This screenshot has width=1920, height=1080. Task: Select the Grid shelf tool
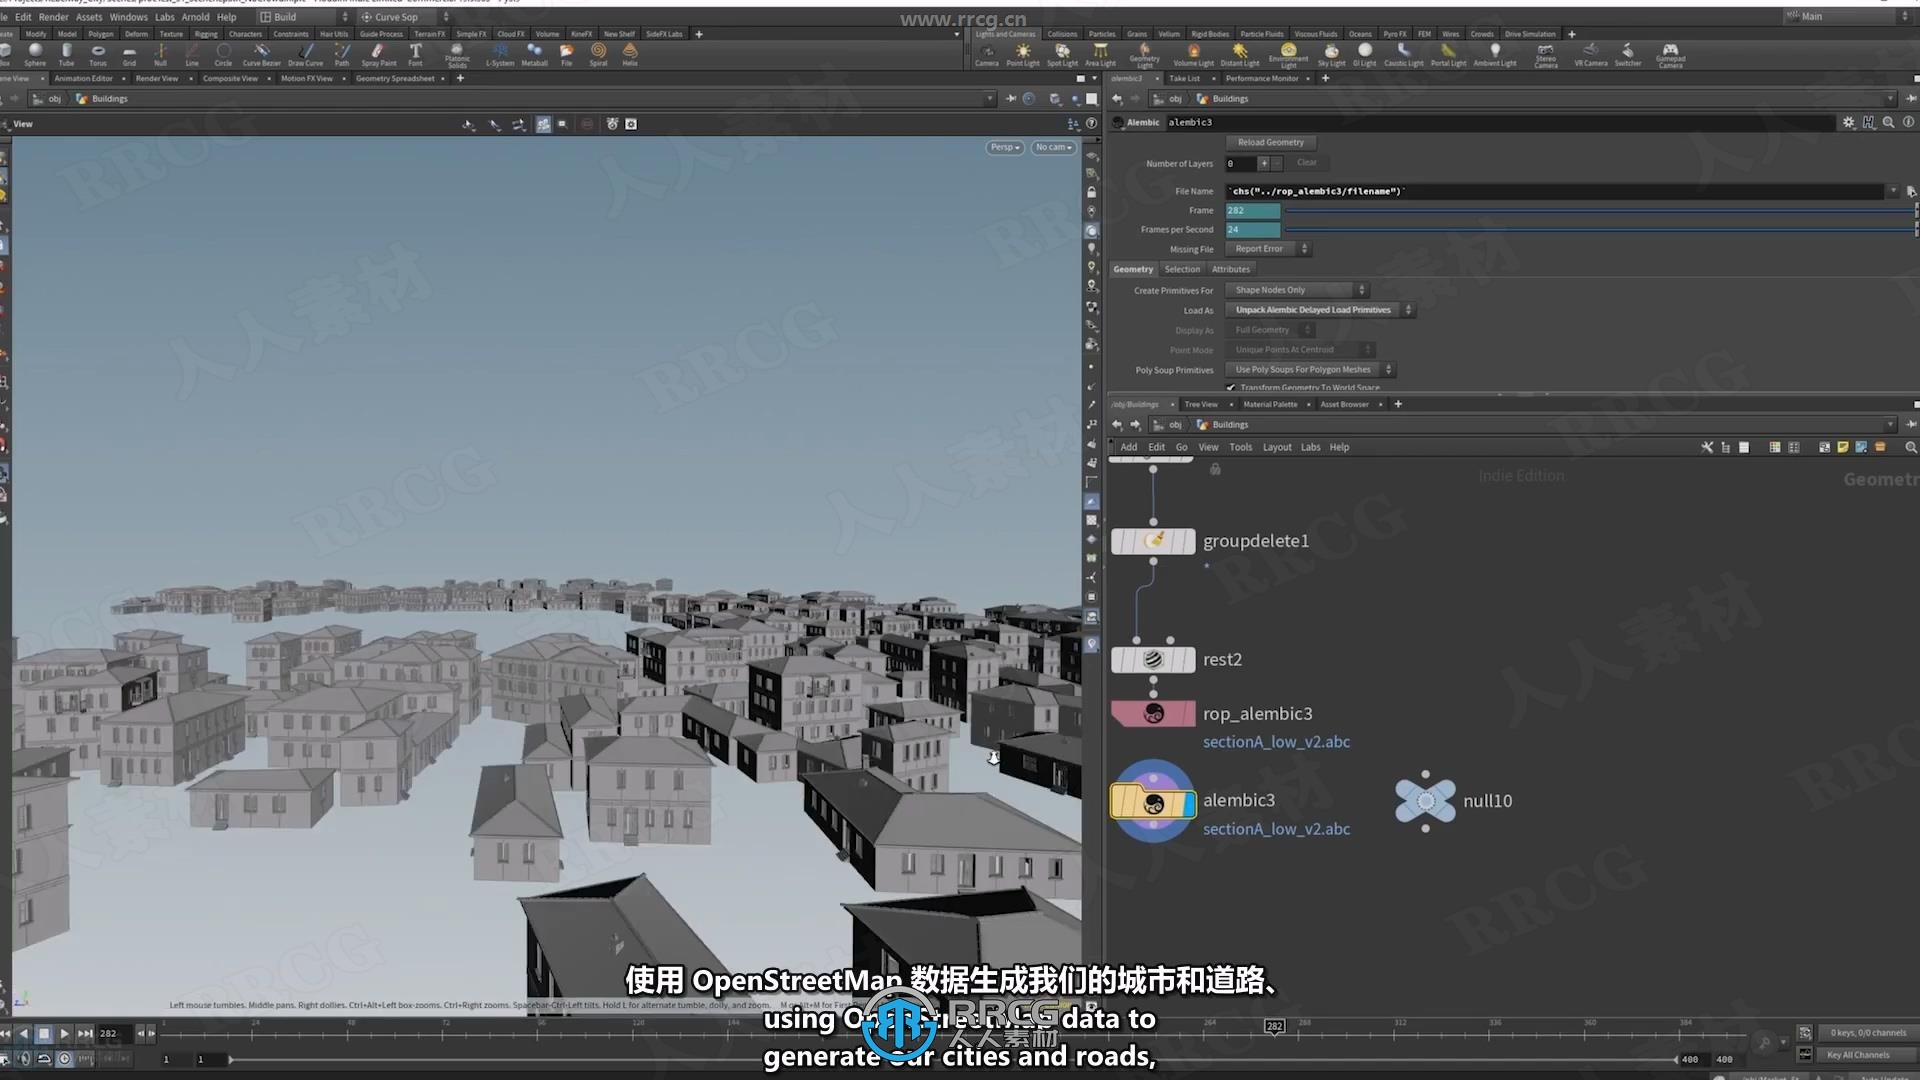[129, 54]
